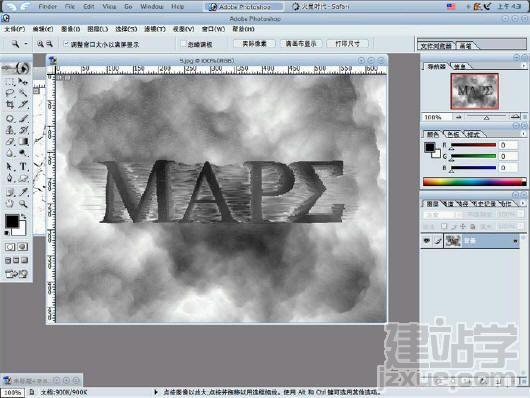Screen dimensions: 530x398
Task: Select the Hand tool
Action: [x=10, y=204]
